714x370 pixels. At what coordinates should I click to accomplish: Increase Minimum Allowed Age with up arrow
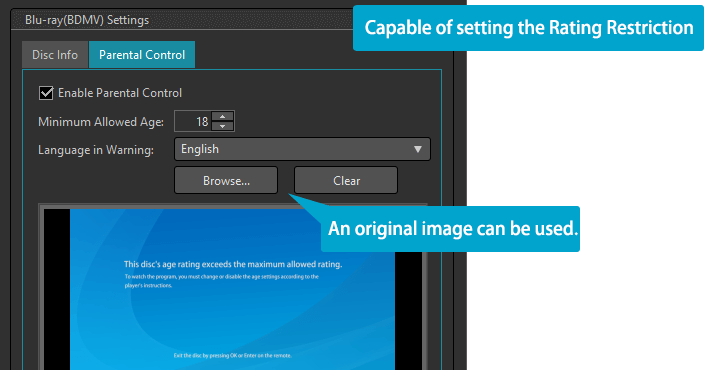[x=223, y=116]
